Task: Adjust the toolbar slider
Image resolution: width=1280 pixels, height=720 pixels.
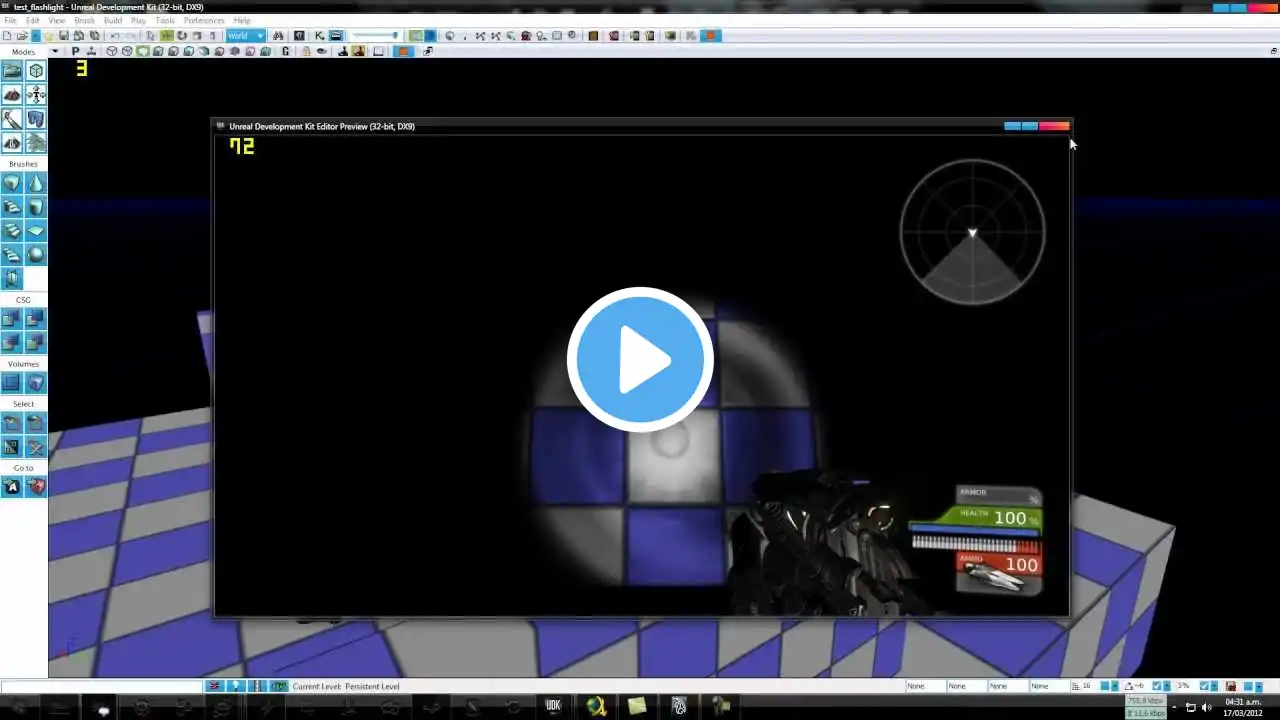Action: click(x=375, y=36)
